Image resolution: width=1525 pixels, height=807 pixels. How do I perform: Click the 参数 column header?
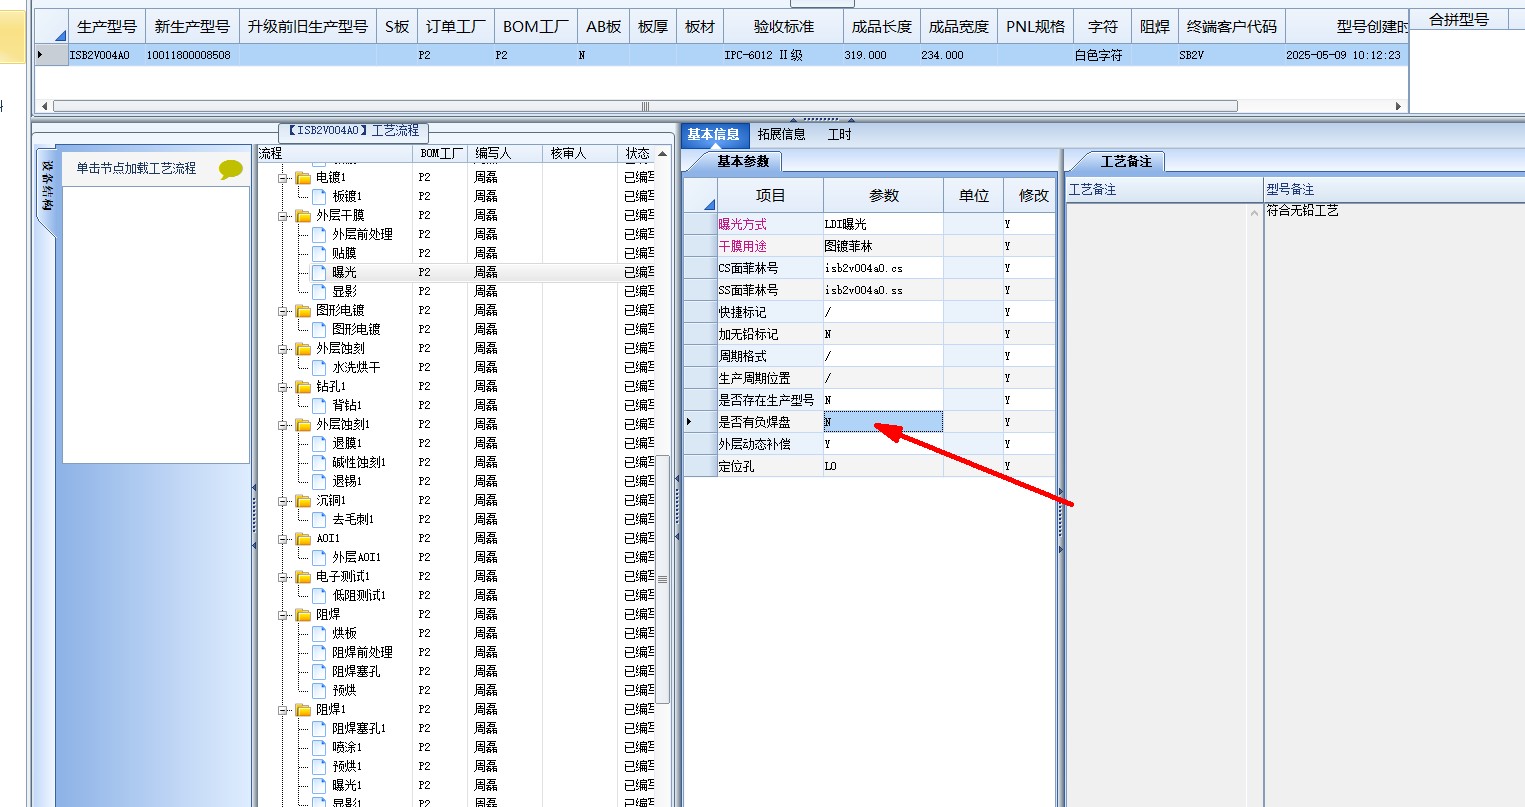(884, 195)
